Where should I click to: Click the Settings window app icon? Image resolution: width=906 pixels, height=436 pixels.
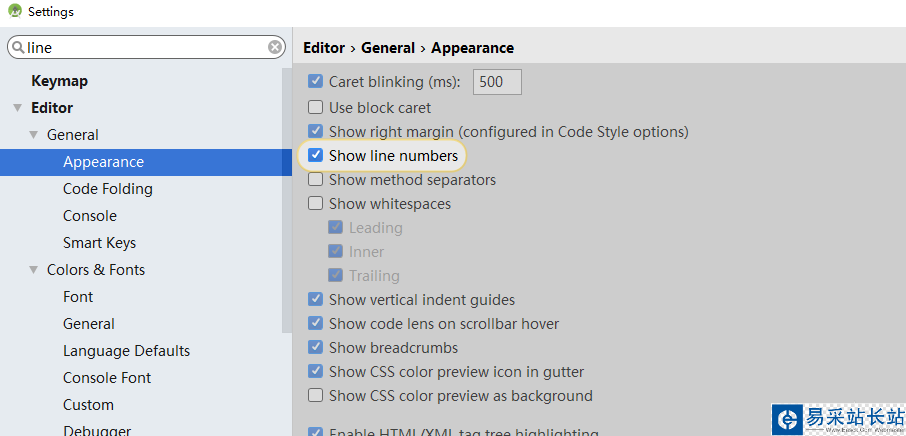pyautogui.click(x=14, y=12)
